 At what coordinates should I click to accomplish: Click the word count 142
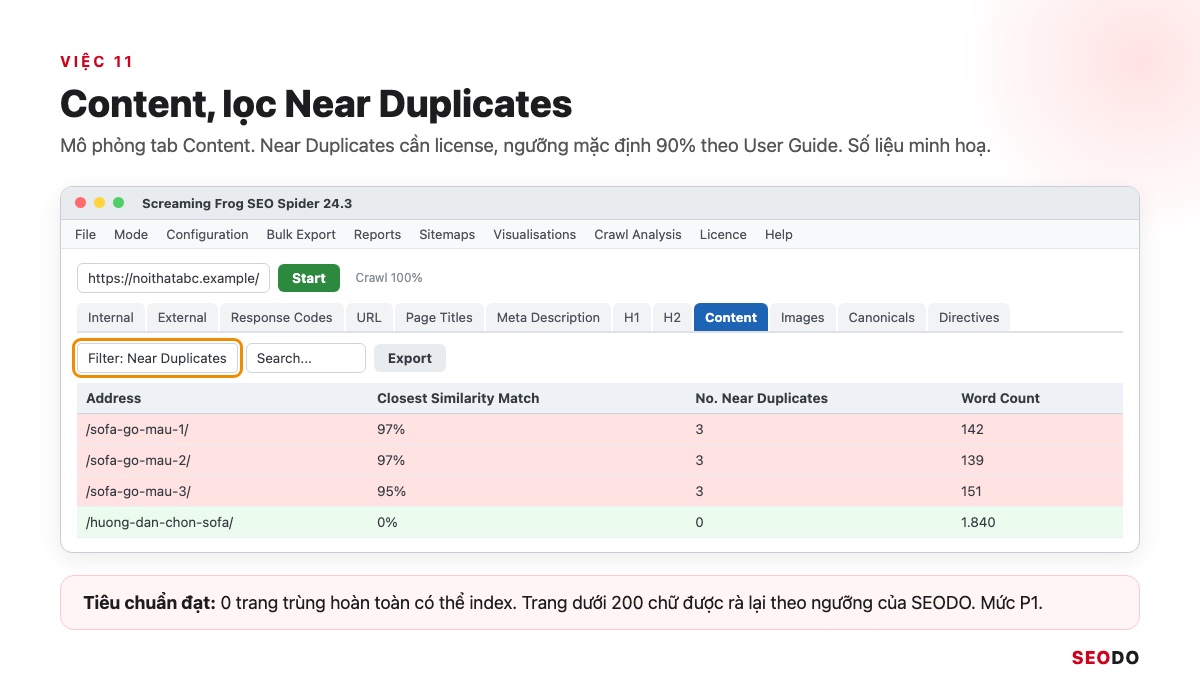pyautogui.click(x=972, y=429)
